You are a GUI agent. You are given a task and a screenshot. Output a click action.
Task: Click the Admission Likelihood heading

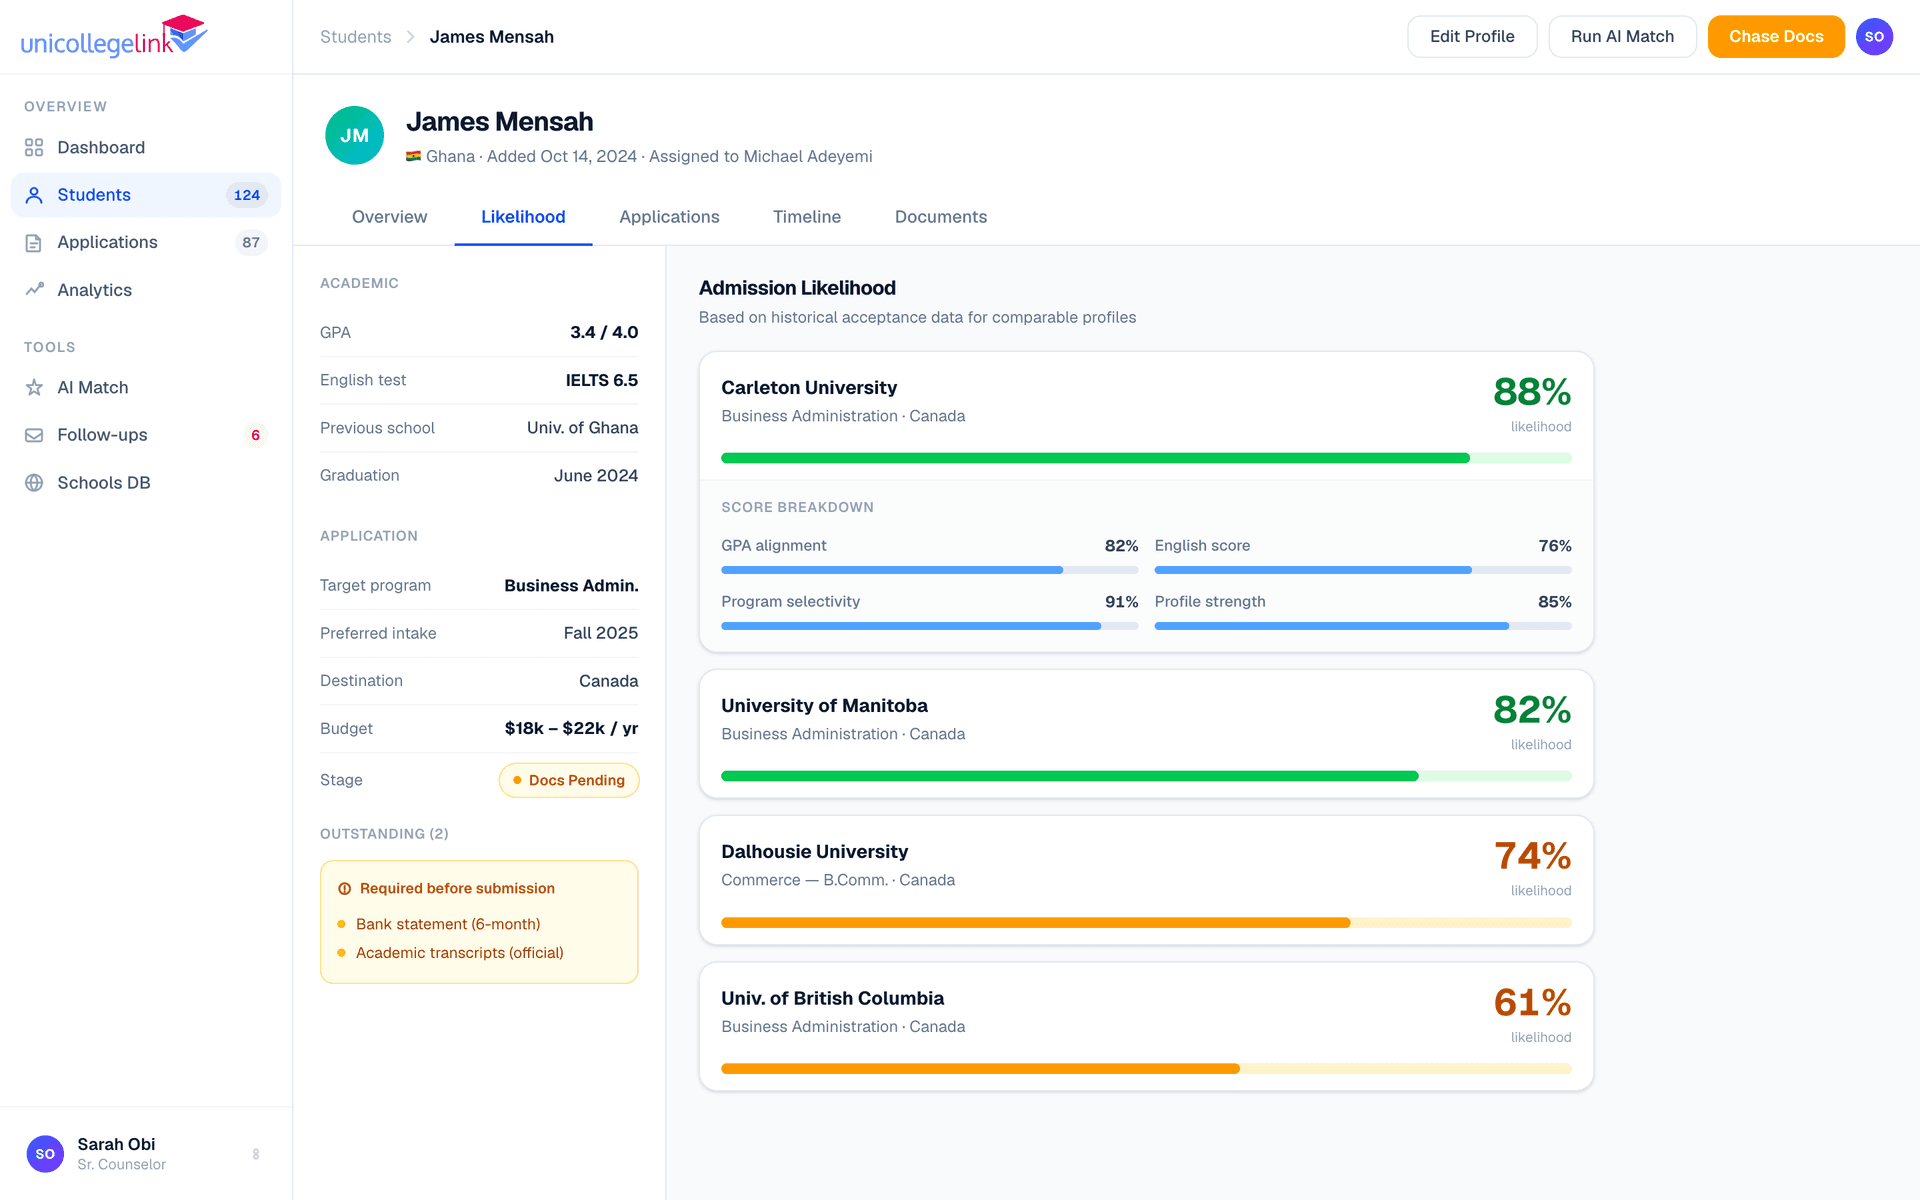click(797, 288)
